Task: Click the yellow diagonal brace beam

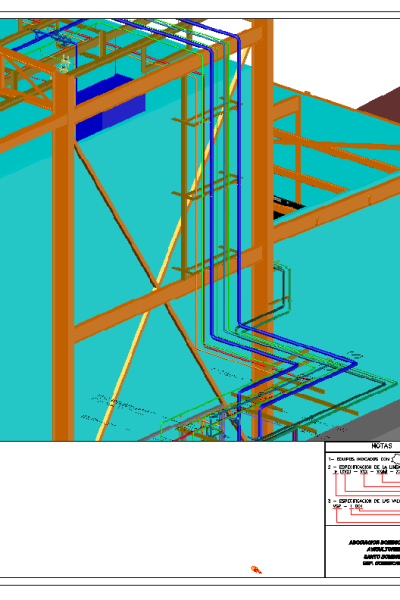Action: pos(173,245)
